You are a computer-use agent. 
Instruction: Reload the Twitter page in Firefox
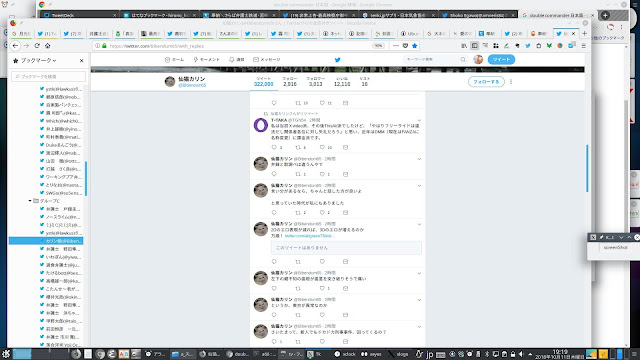click(37, 46)
